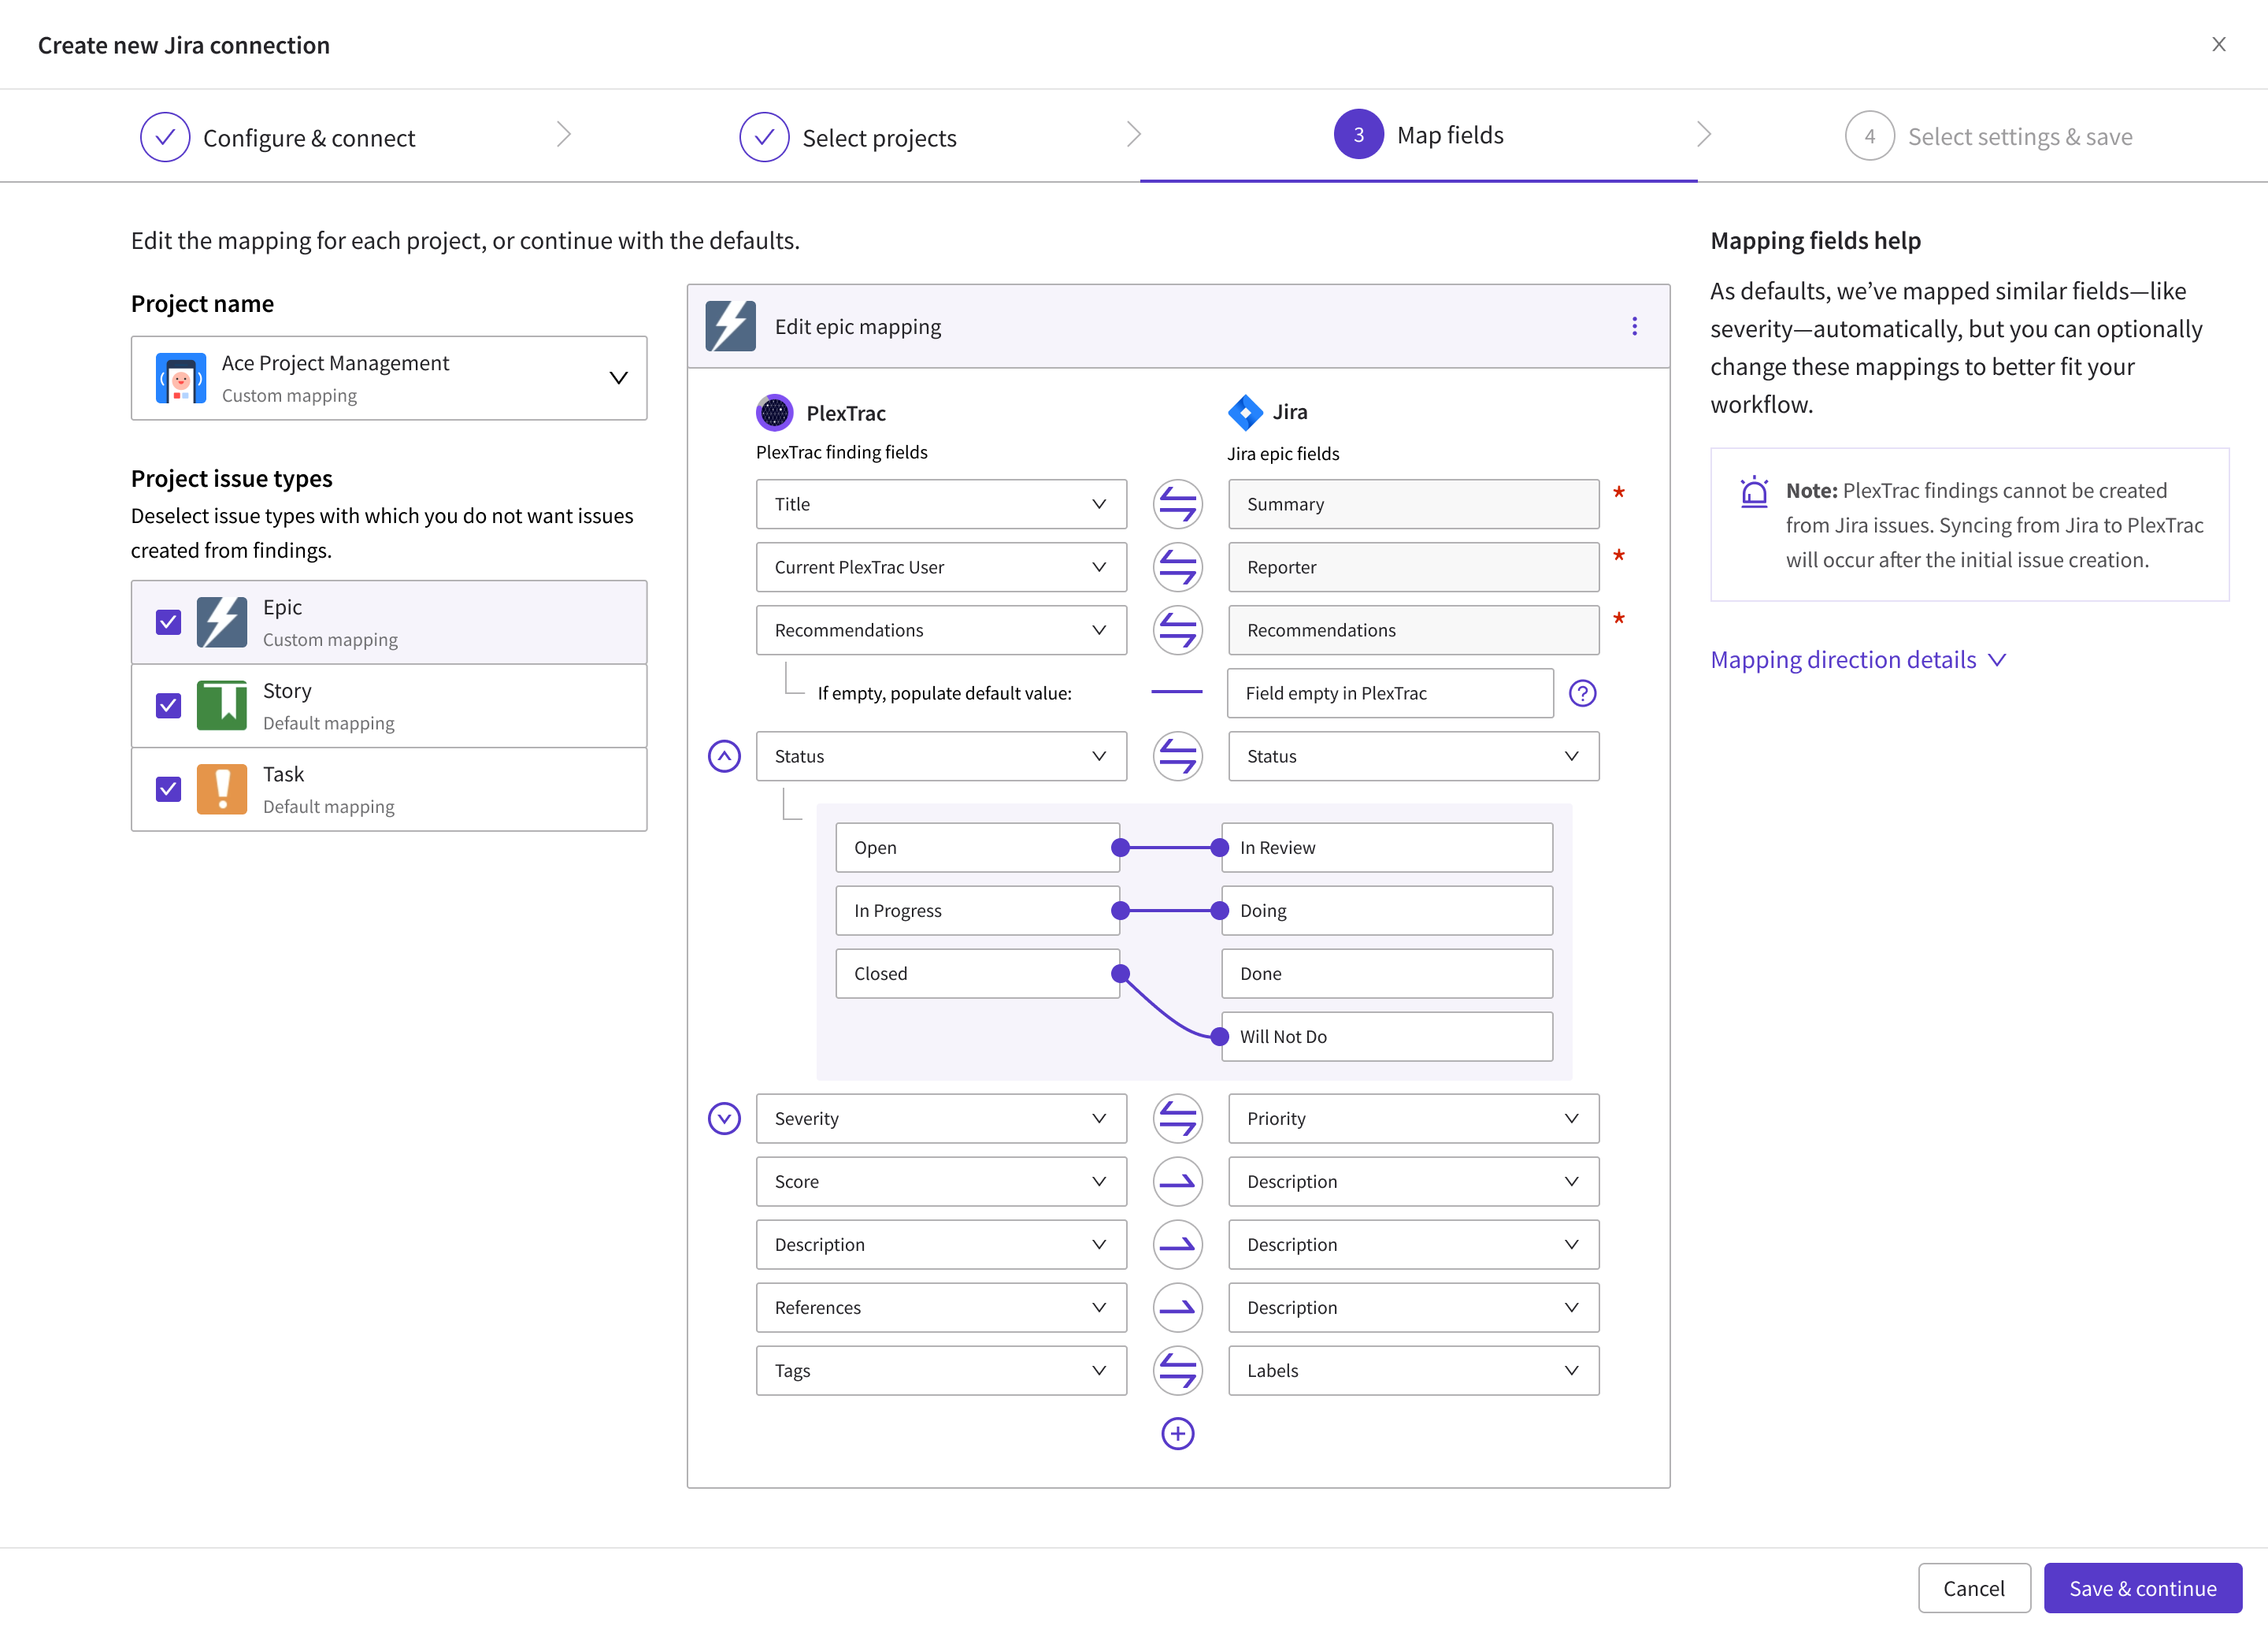Uncheck the Epic issue type checkbox
2268x1629 pixels.
[x=168, y=622]
